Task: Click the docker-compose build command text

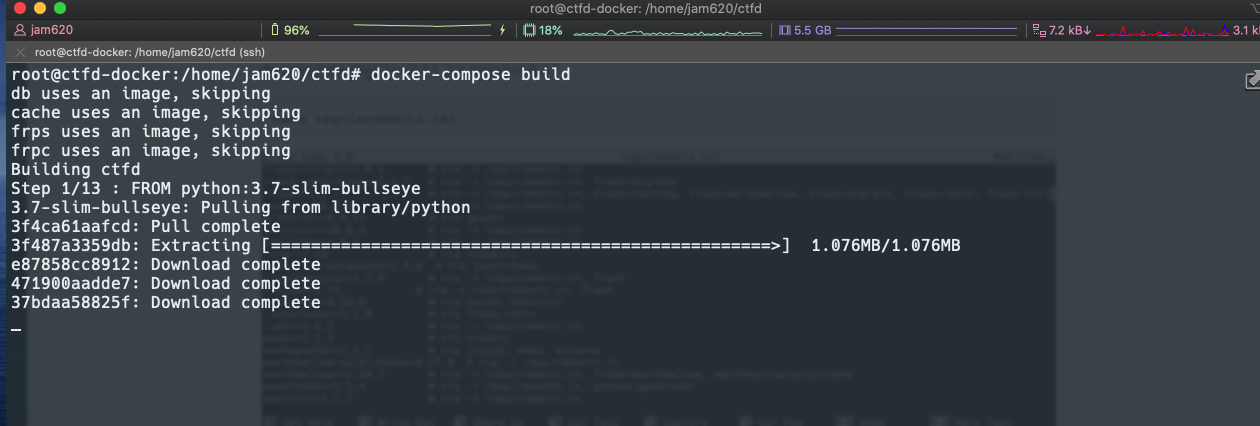Action: 471,75
